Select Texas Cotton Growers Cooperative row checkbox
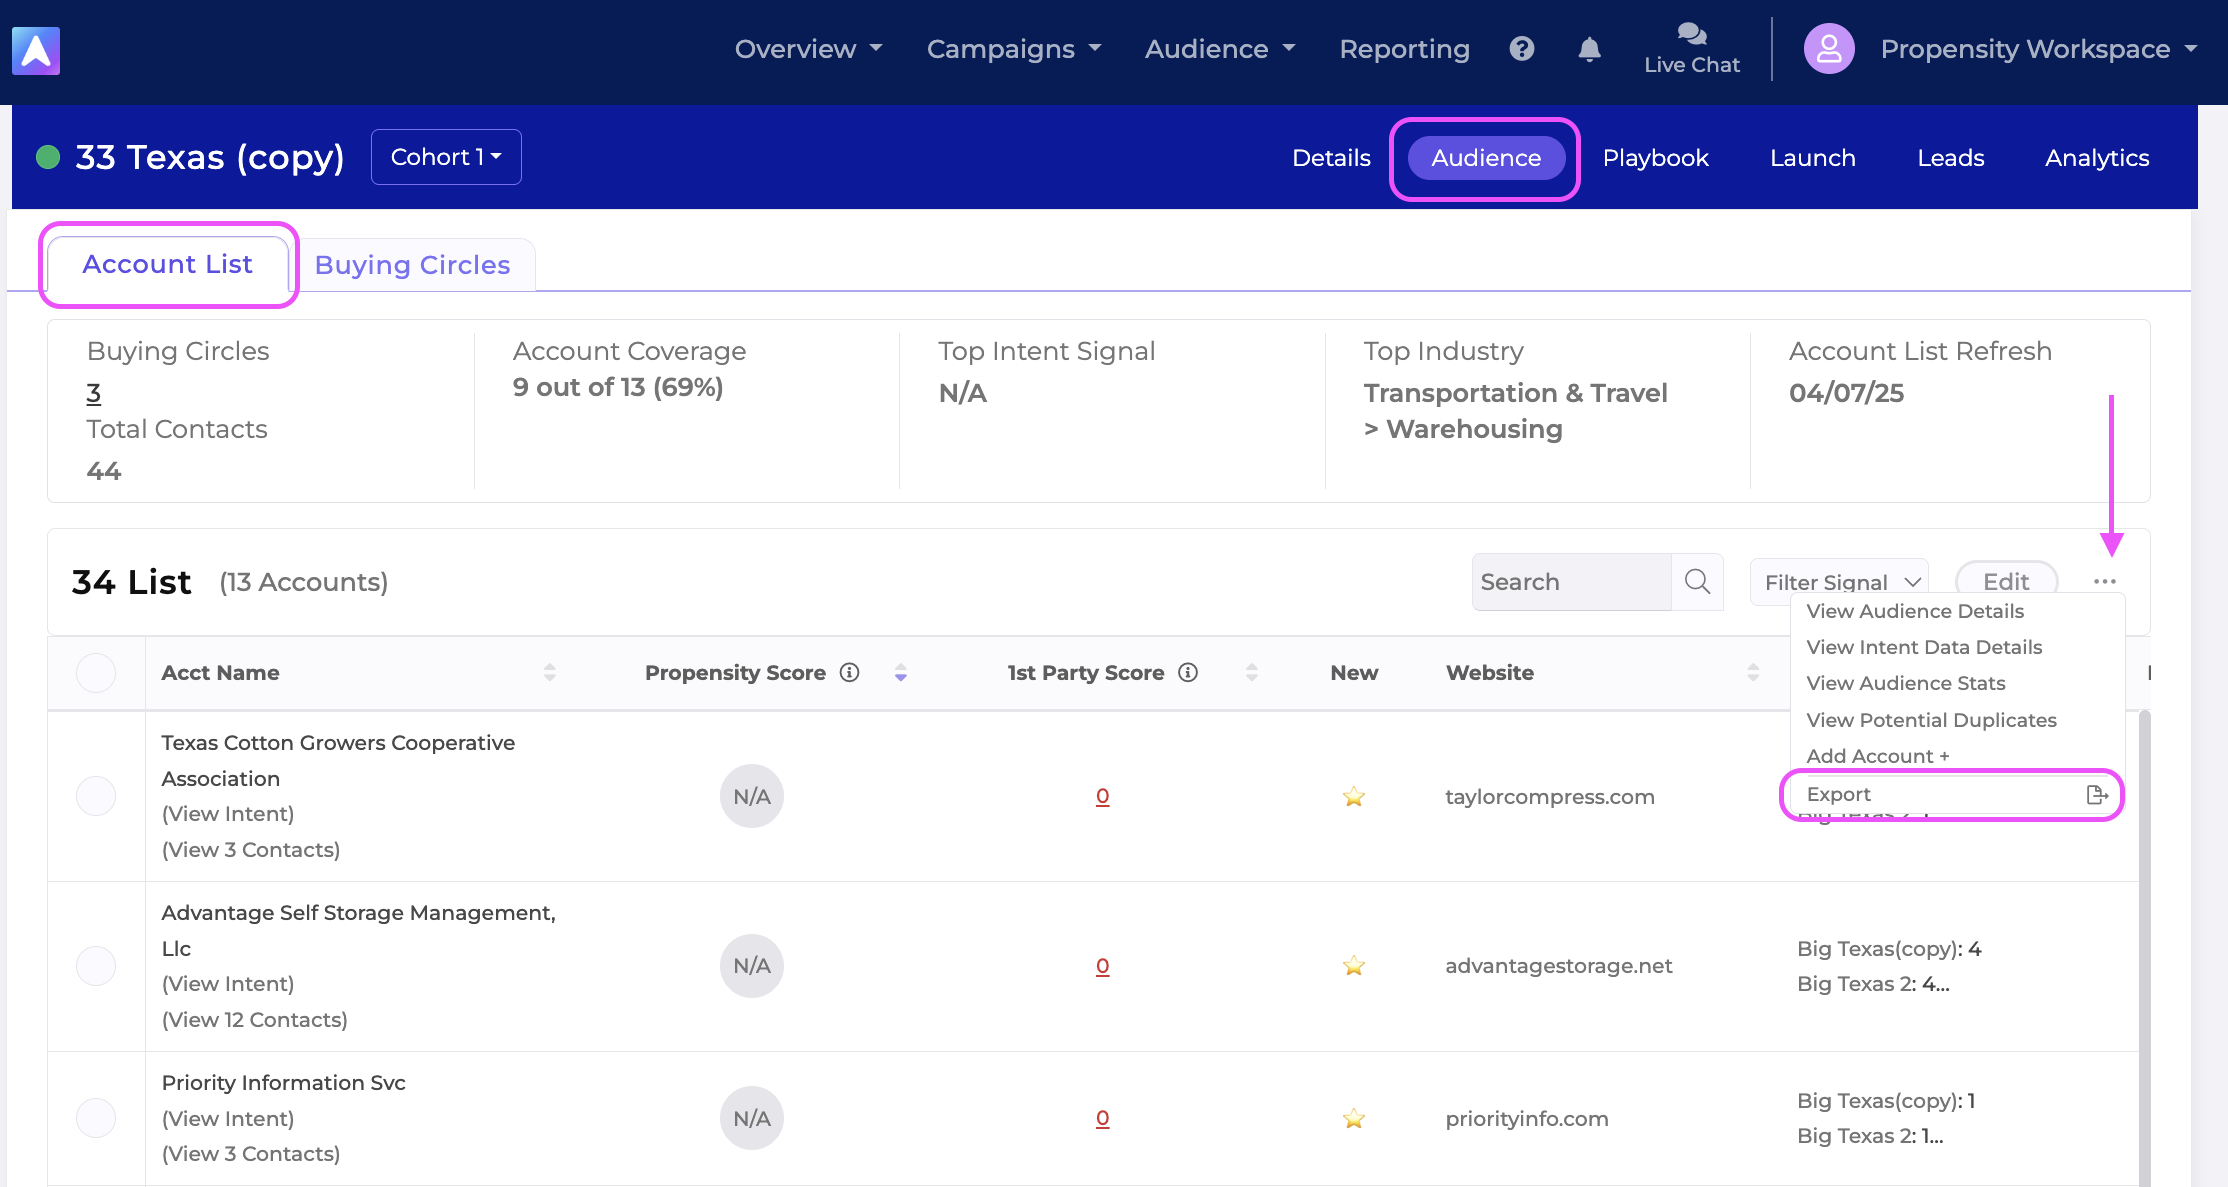This screenshot has height=1187, width=2228. [x=96, y=796]
